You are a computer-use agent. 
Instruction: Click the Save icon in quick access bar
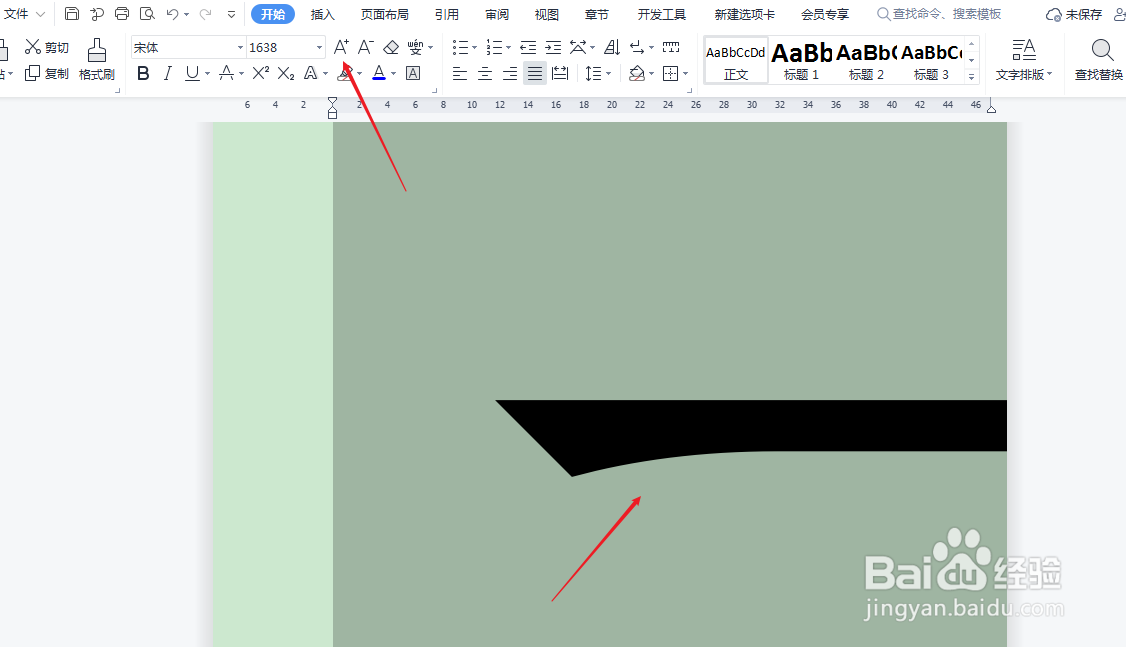(x=72, y=14)
